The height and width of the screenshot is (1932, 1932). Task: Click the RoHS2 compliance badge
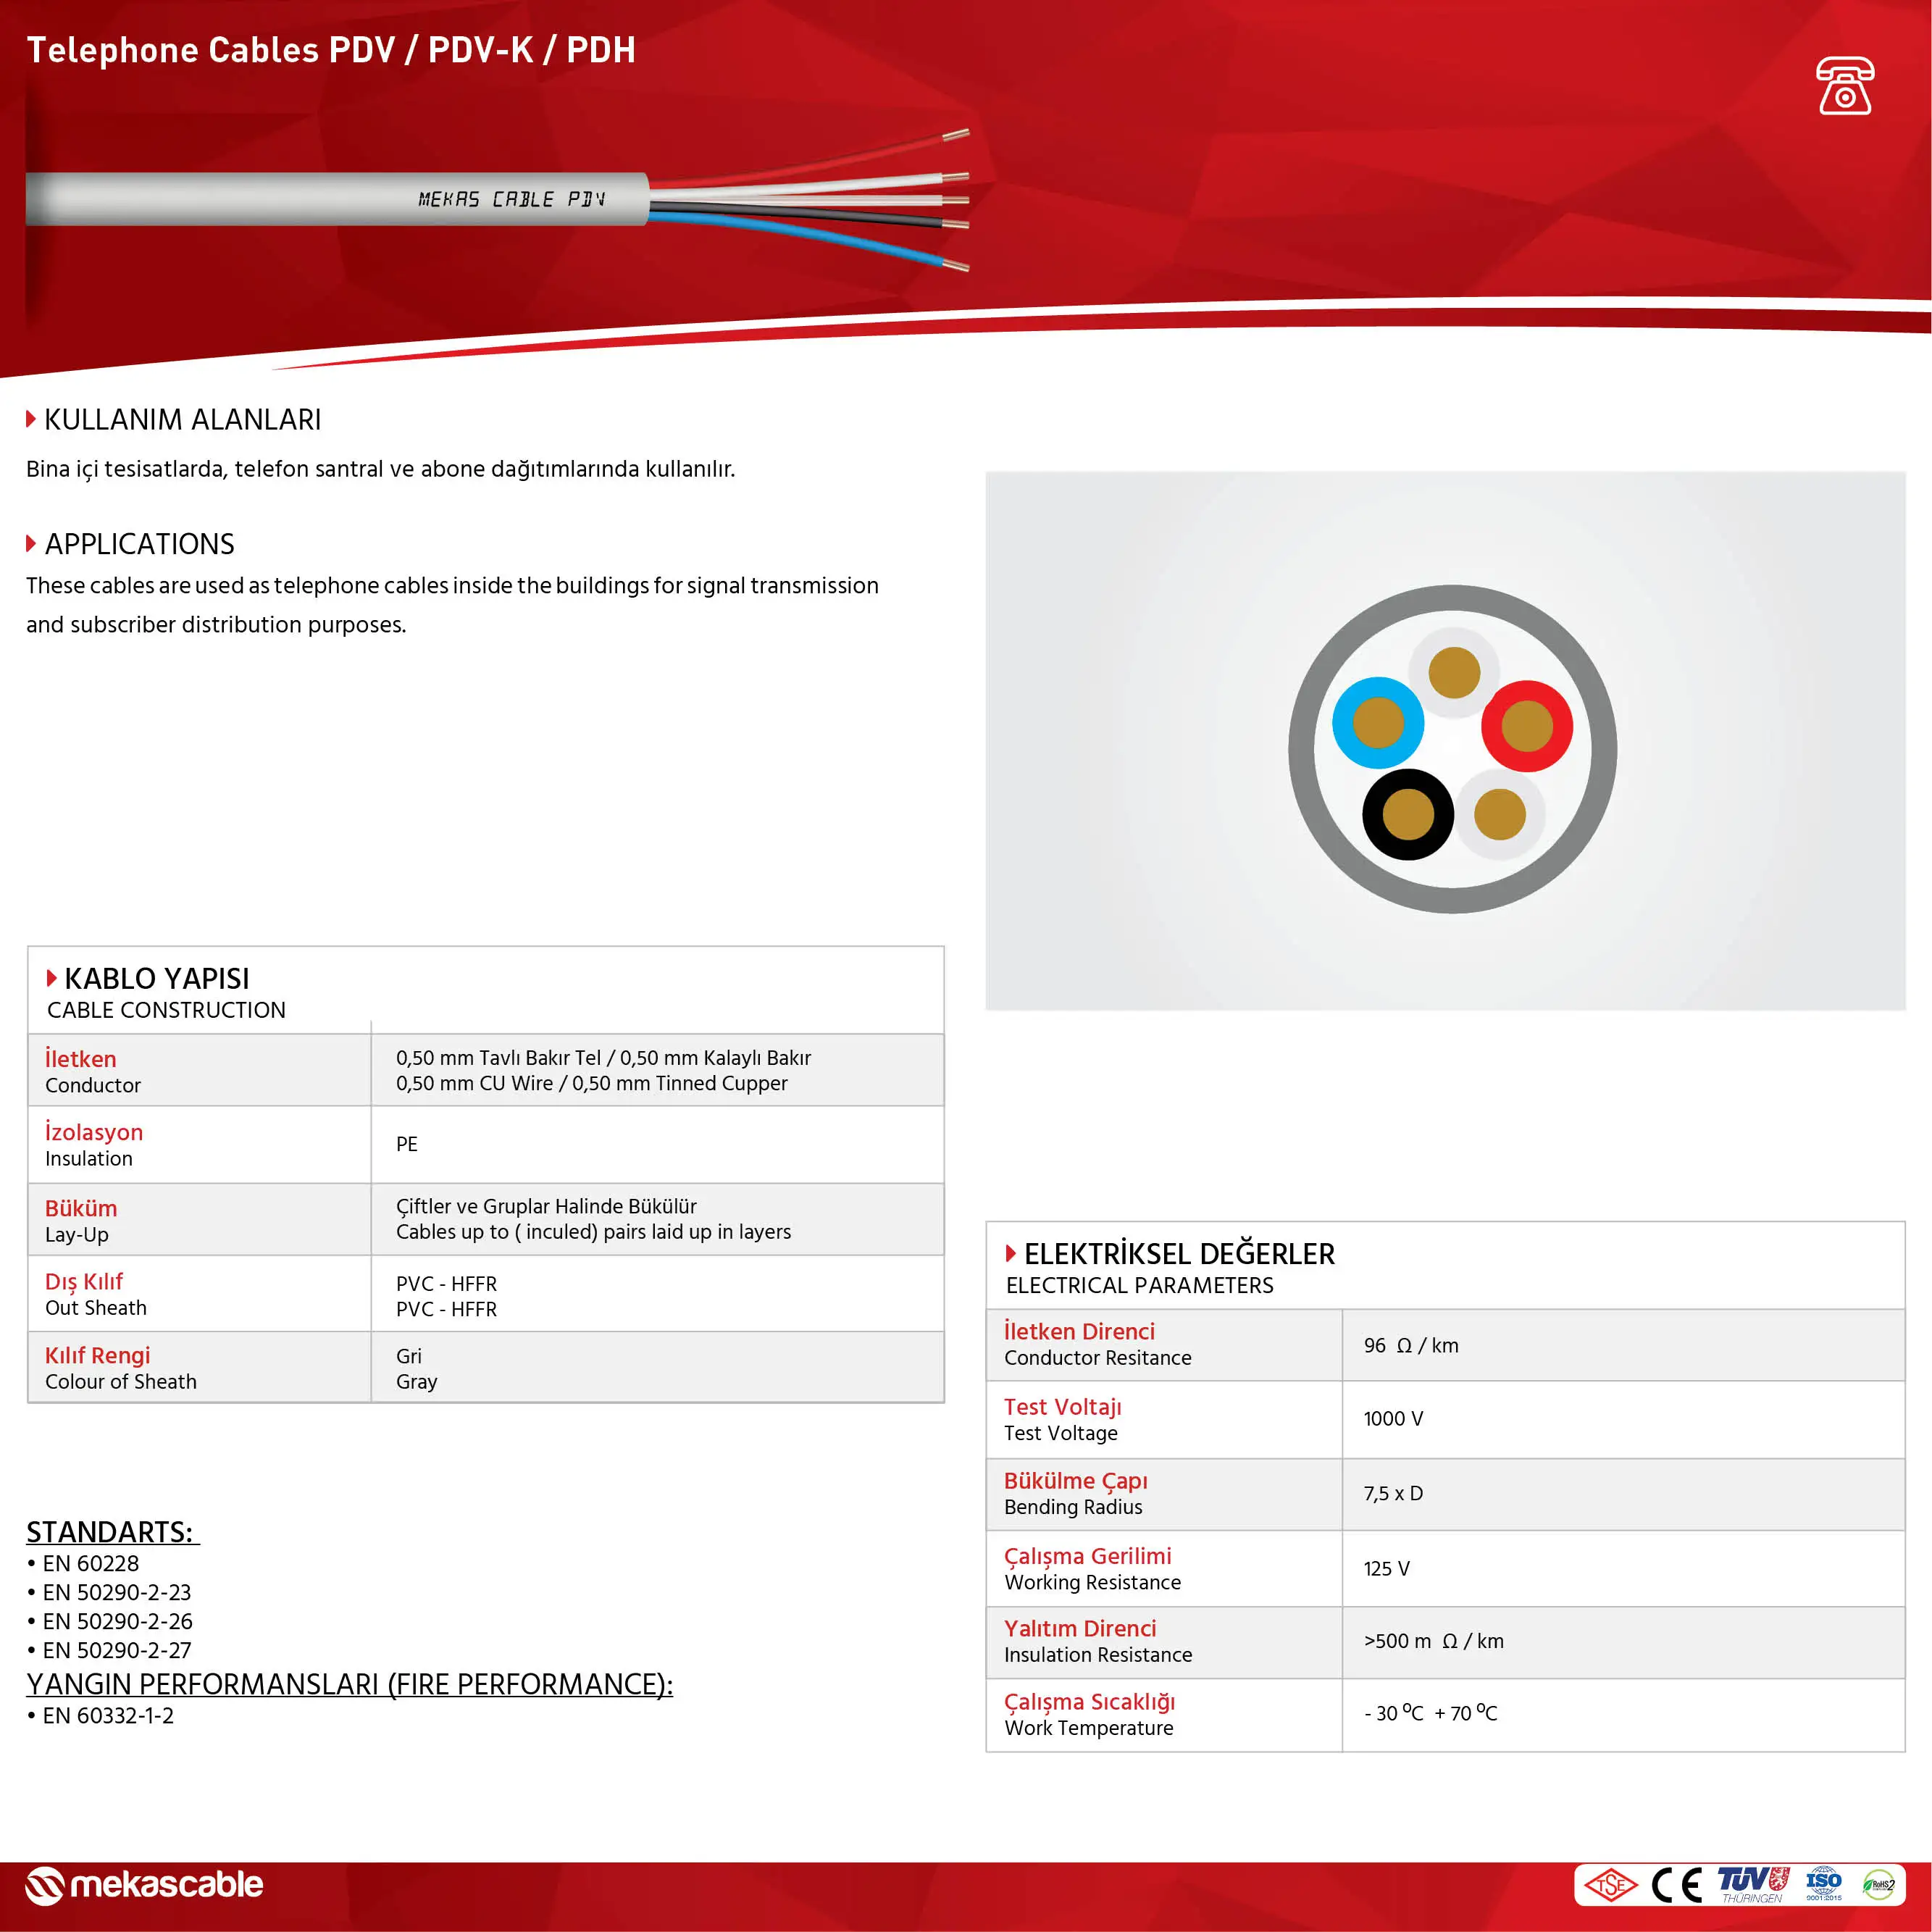pyautogui.click(x=1878, y=1885)
